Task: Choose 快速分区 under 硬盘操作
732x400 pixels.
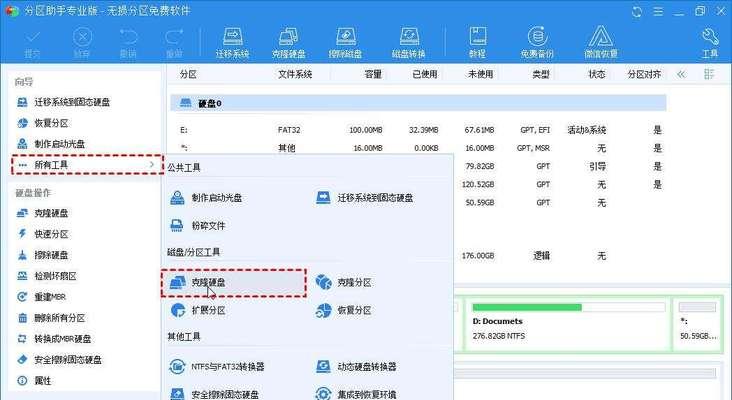Action: coord(42,234)
